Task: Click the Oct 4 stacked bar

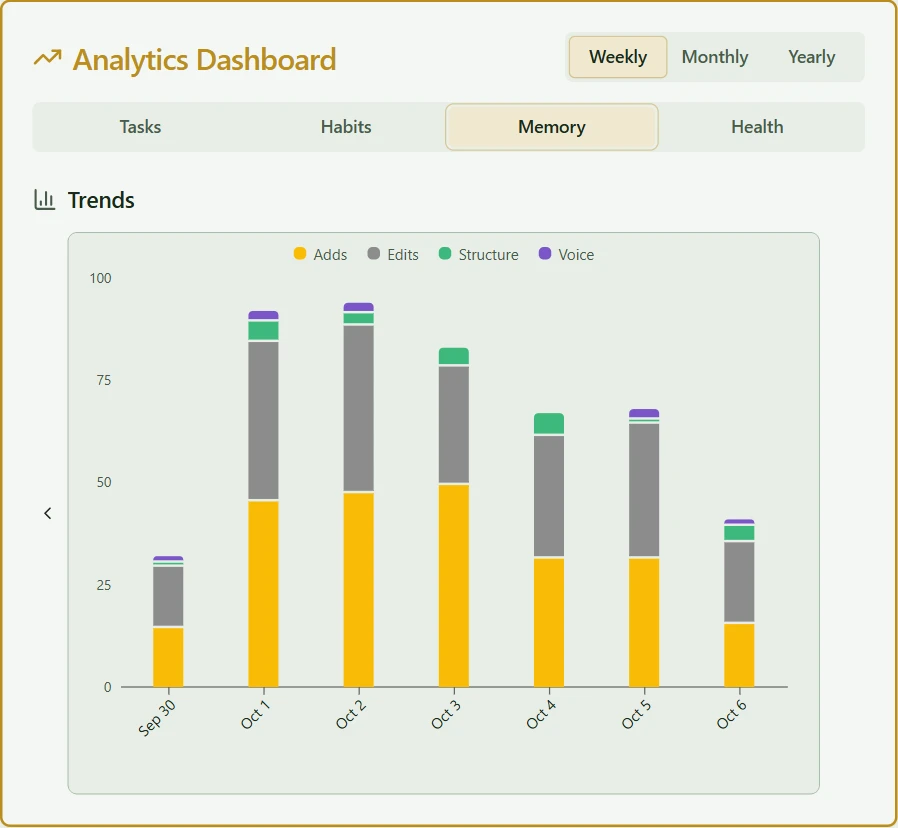Action: click(x=549, y=550)
